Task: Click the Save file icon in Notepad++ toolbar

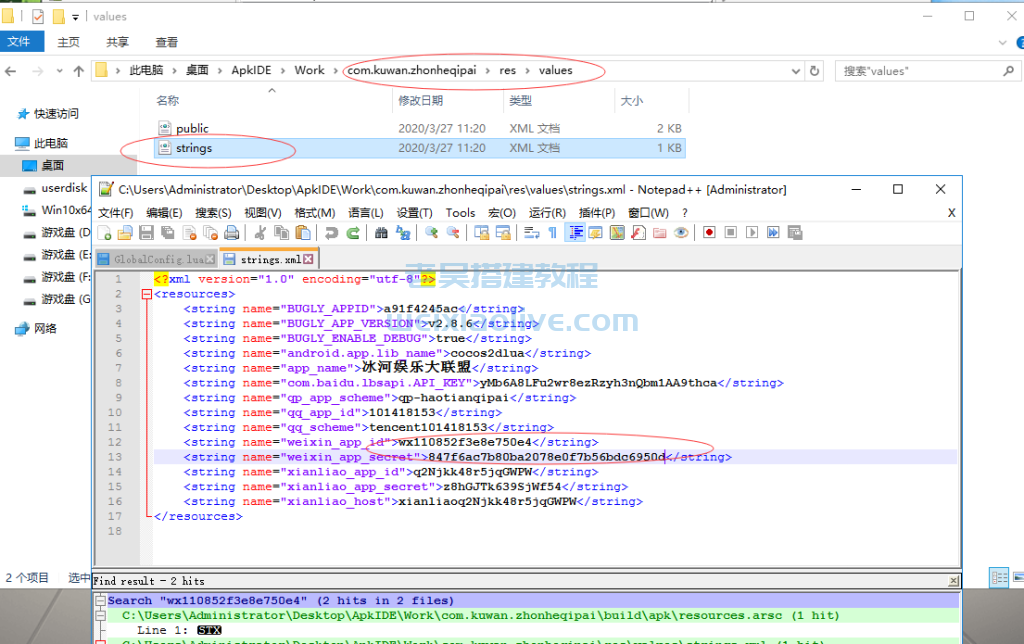Action: (146, 233)
